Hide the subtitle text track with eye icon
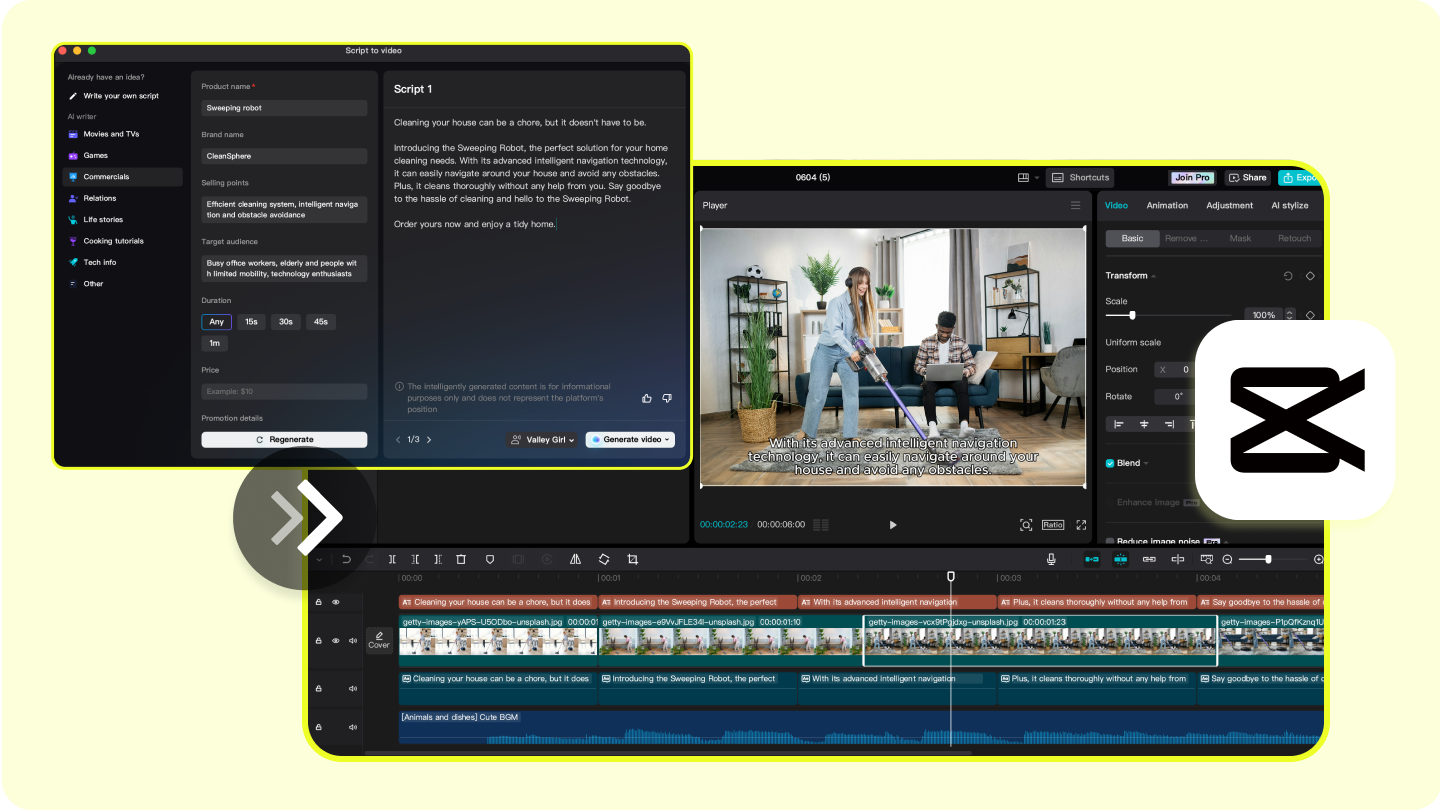 coord(335,602)
